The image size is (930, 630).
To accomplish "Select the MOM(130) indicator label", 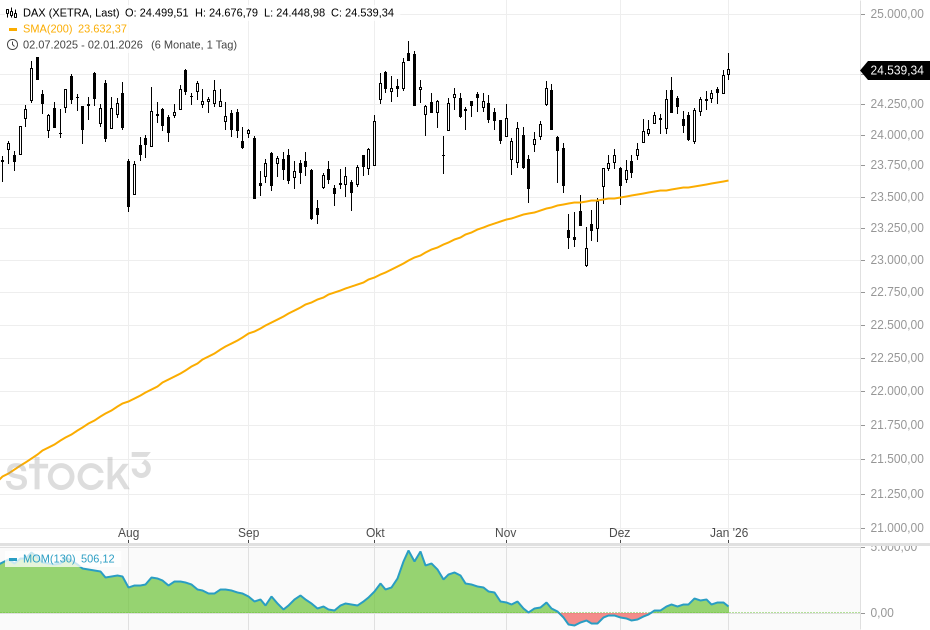I will pyautogui.click(x=49, y=559).
